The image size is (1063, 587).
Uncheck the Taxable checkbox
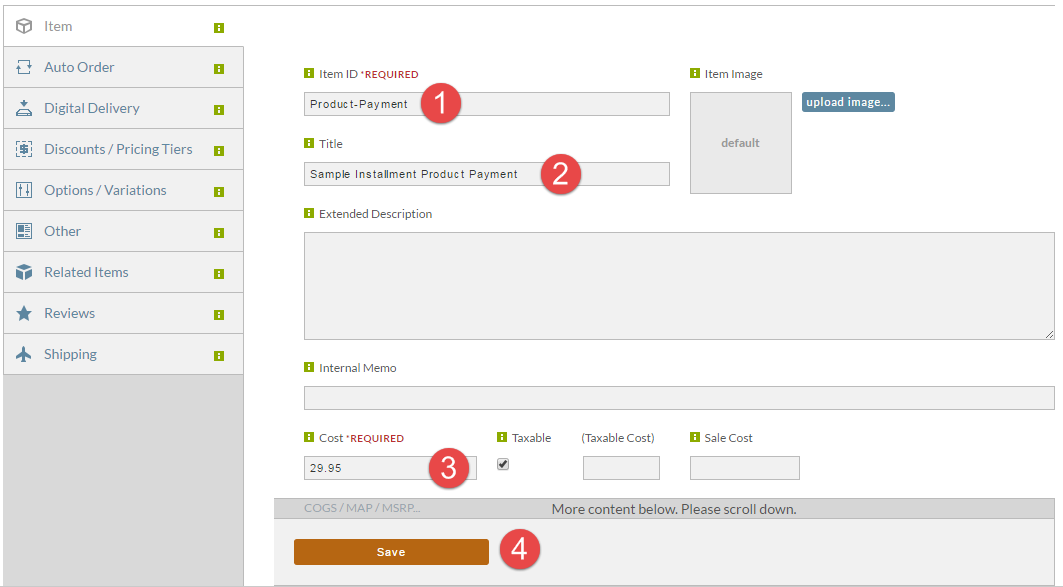503,464
